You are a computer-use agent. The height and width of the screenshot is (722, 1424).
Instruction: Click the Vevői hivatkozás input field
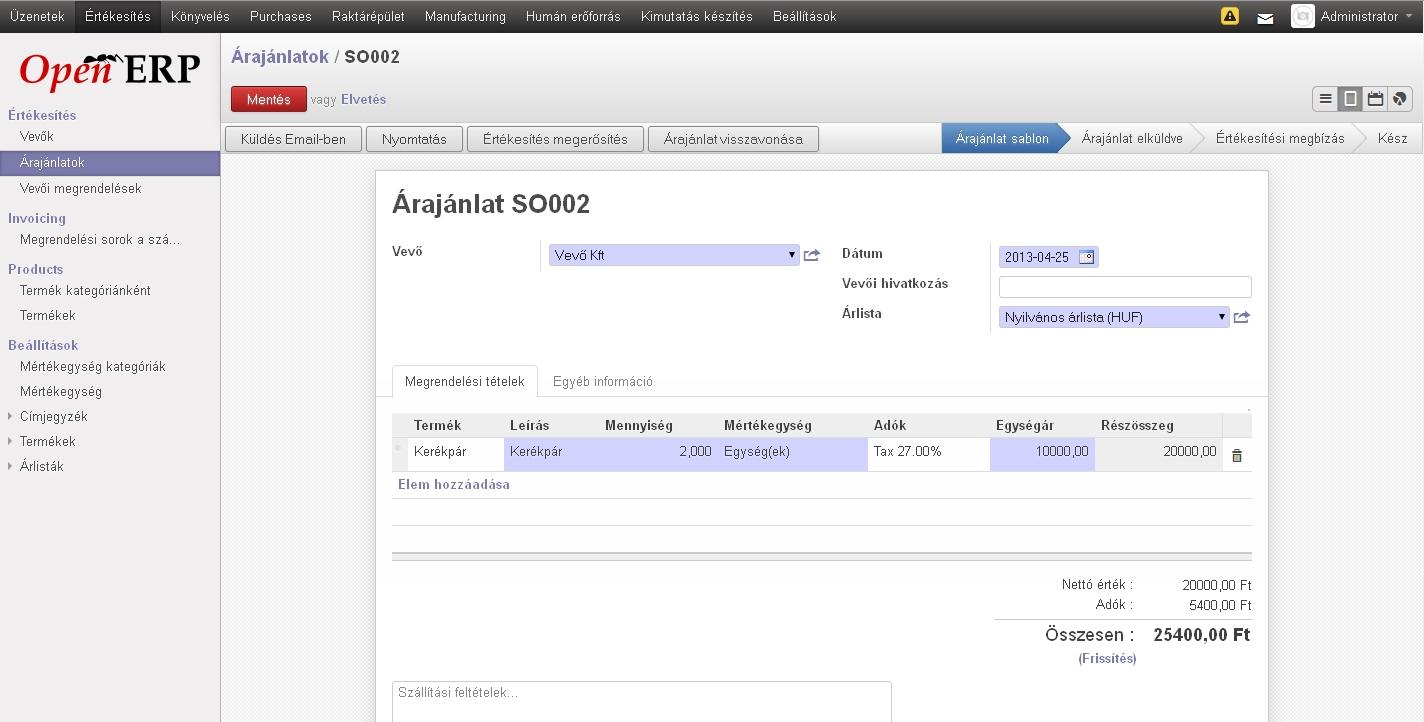[1125, 287]
